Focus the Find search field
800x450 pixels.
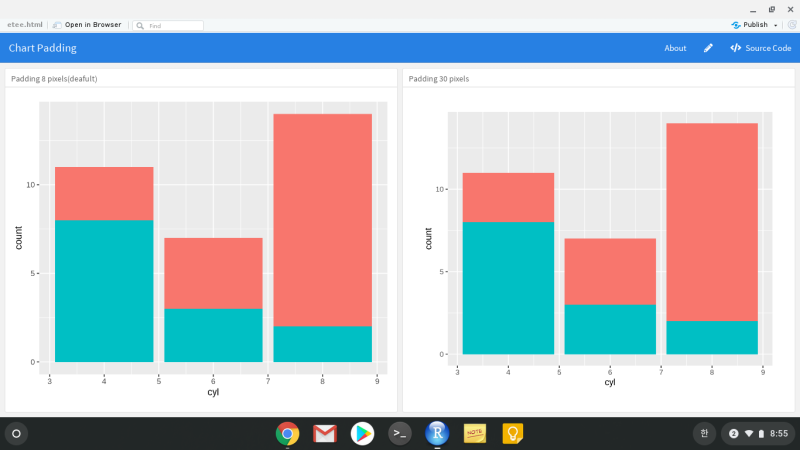click(168, 26)
